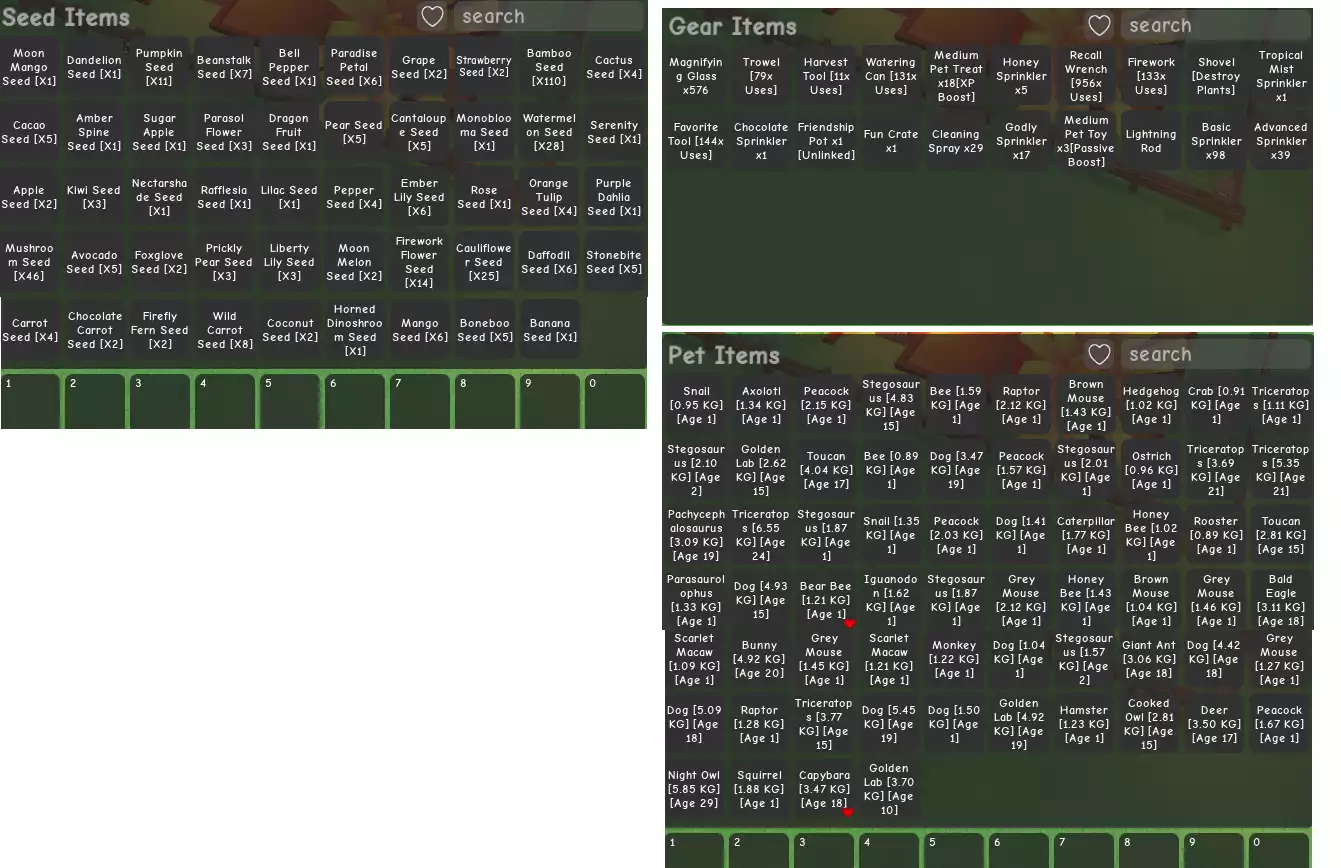Select the Moon Mango Seed item
The image size is (1341, 868).
[x=30, y=67]
